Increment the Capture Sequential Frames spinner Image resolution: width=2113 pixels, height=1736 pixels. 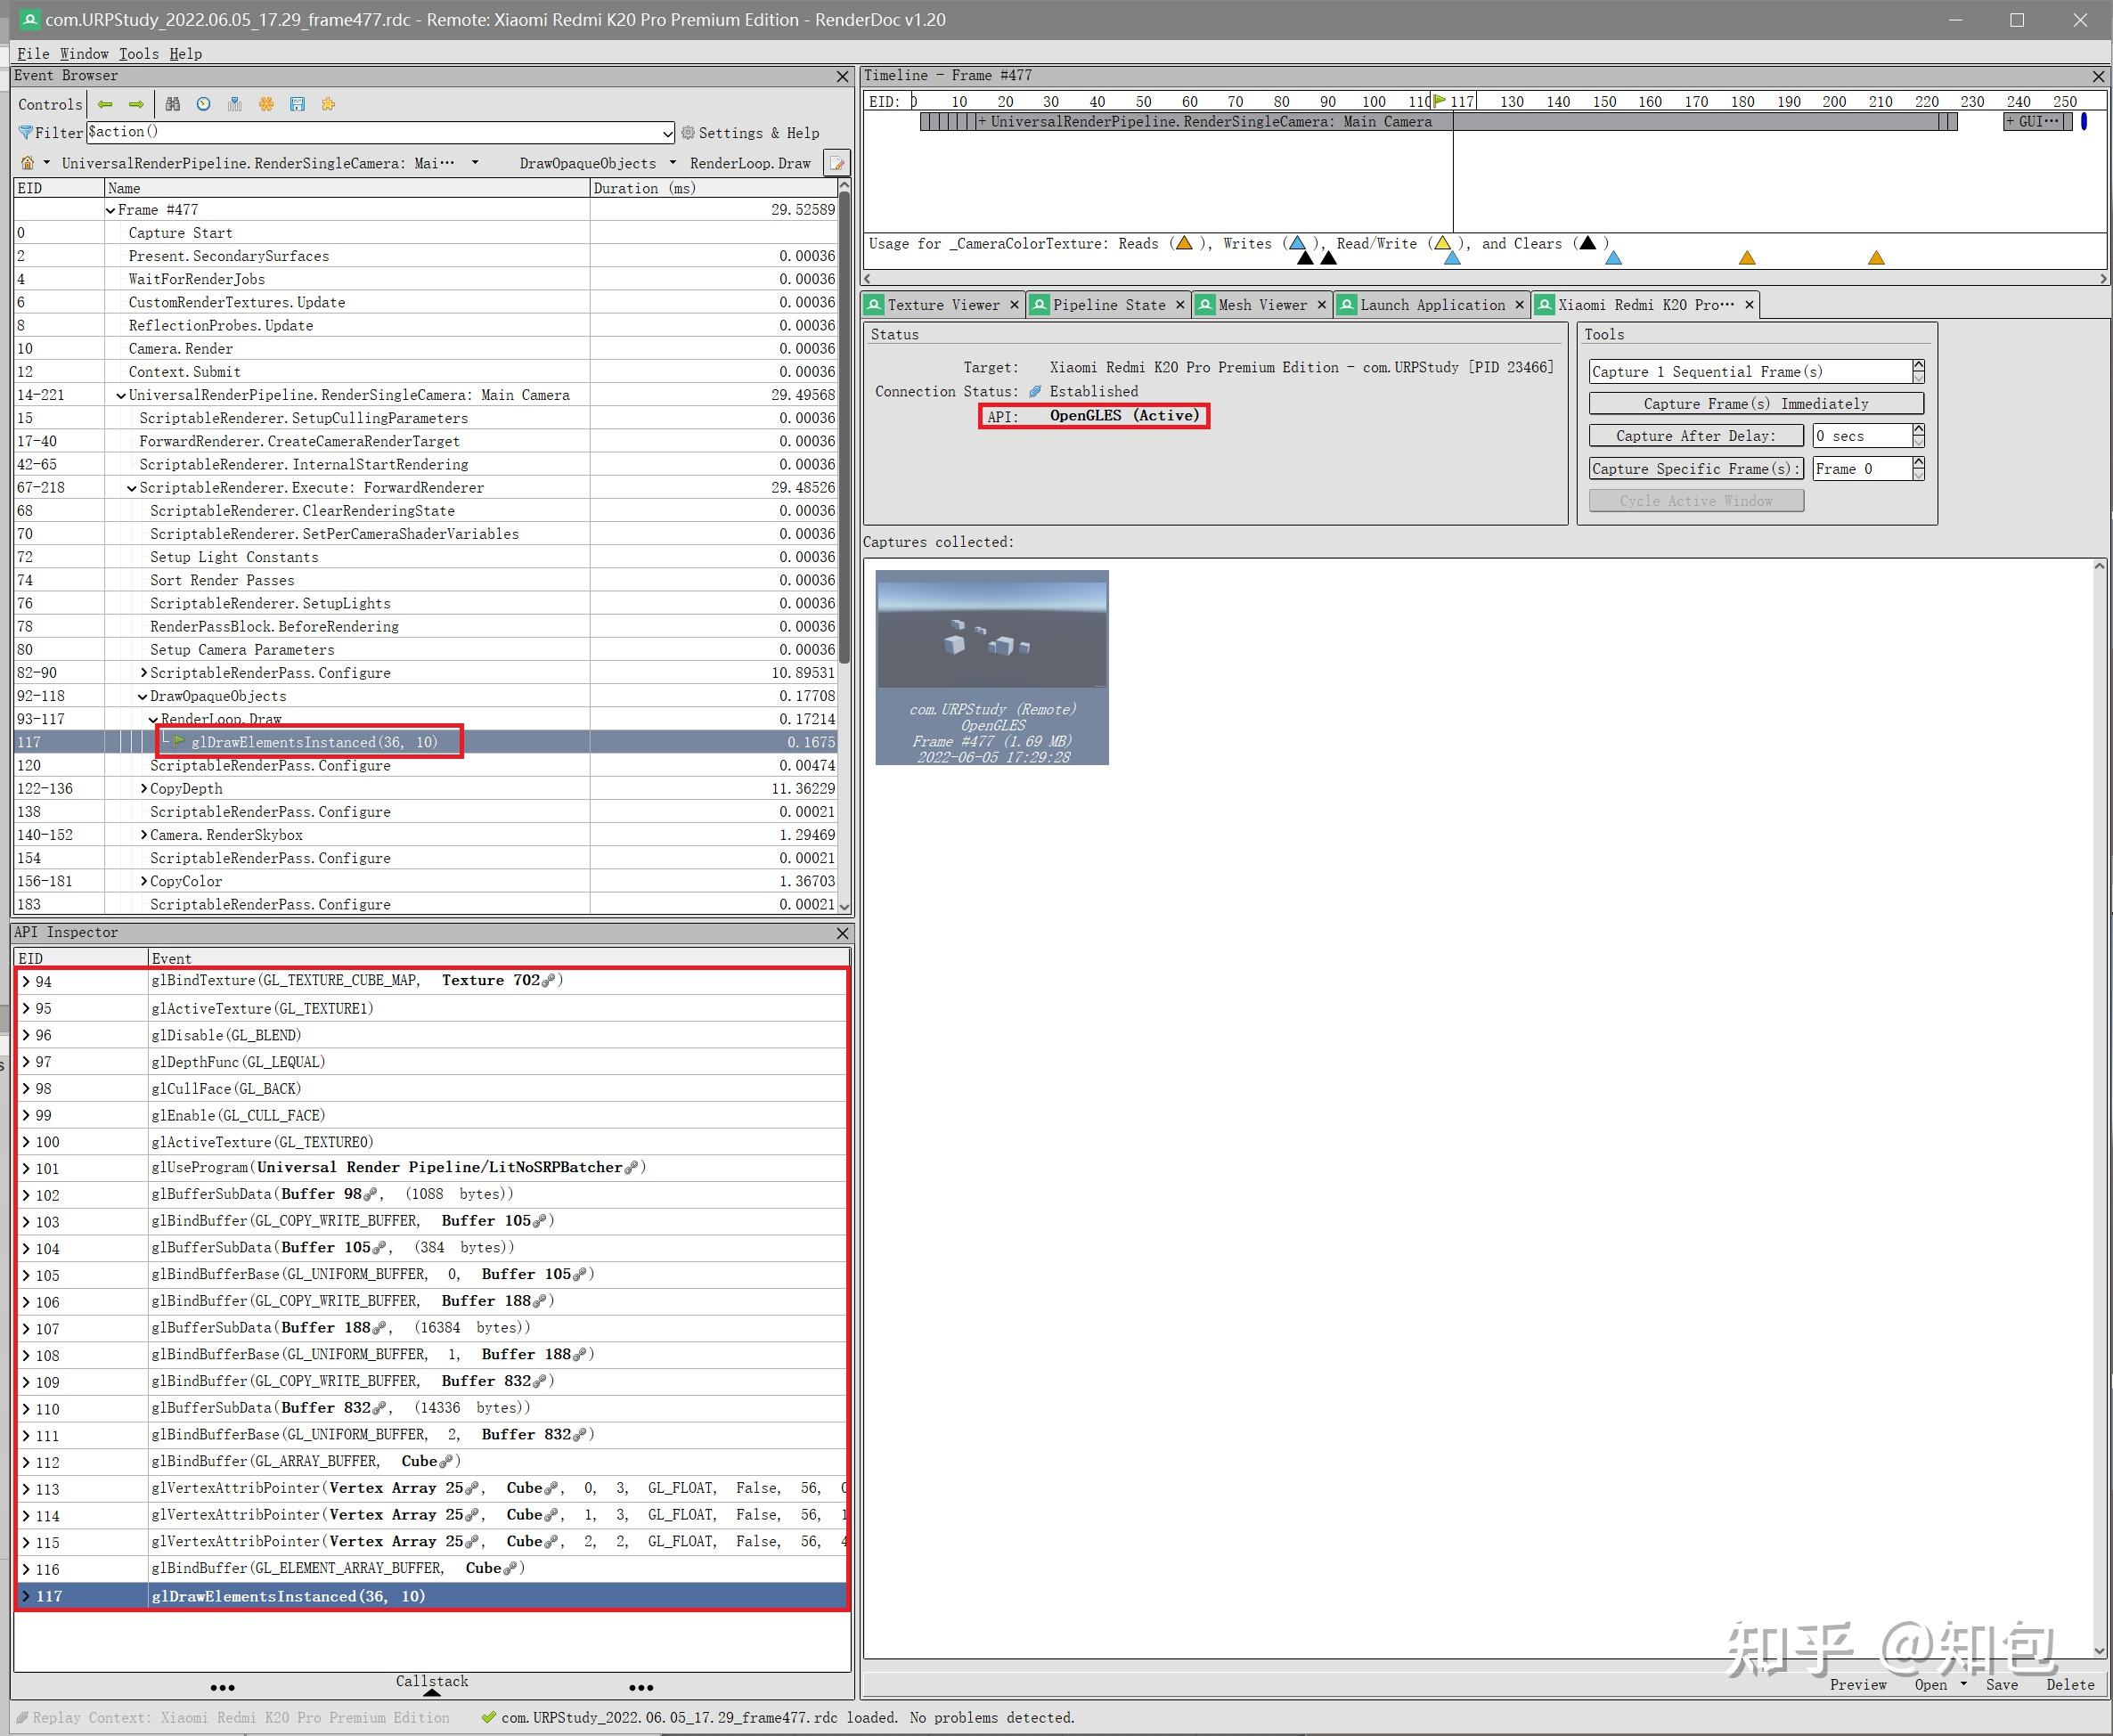point(1918,365)
